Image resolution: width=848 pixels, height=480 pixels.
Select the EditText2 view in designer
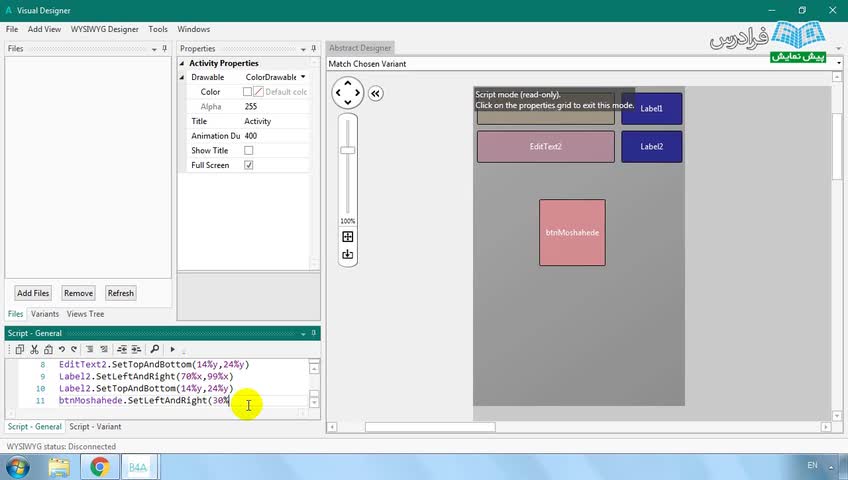click(x=546, y=146)
